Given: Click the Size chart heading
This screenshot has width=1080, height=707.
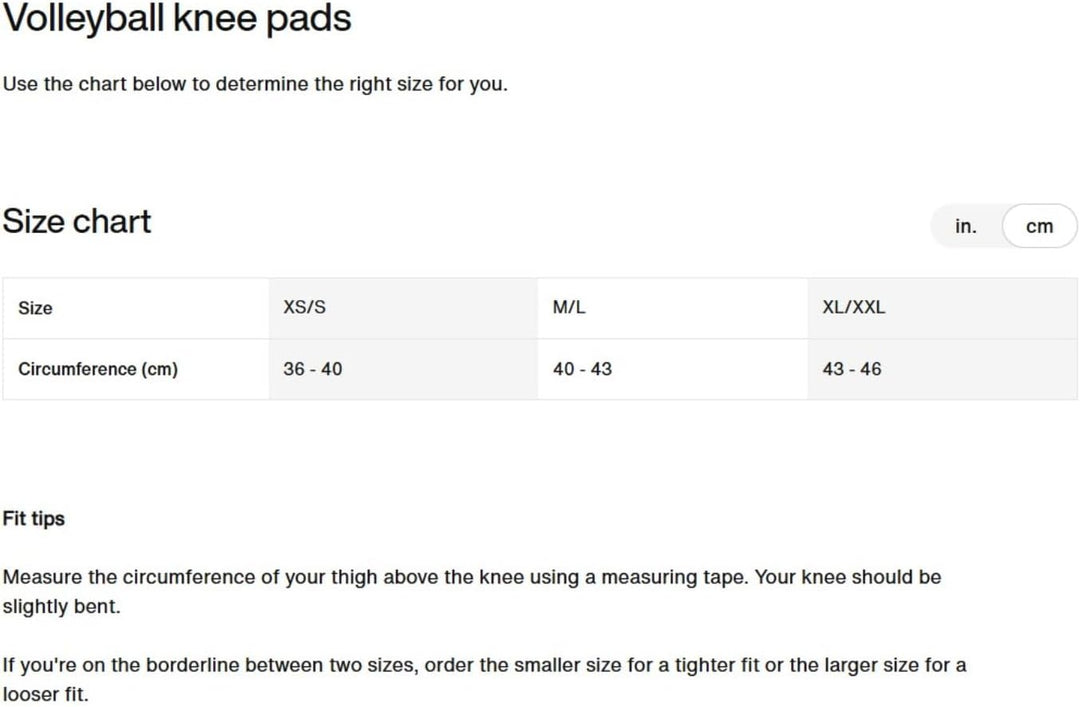Looking at the screenshot, I should [x=76, y=221].
